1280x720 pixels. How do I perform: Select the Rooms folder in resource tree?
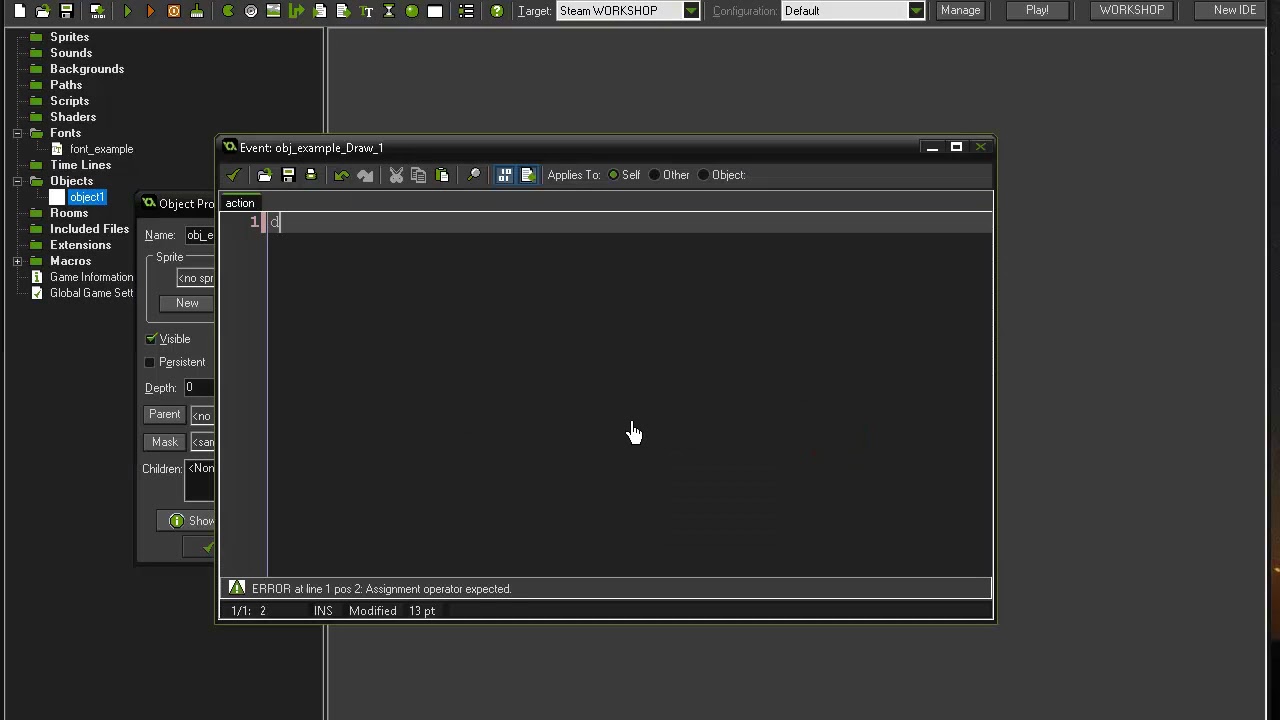(x=69, y=213)
